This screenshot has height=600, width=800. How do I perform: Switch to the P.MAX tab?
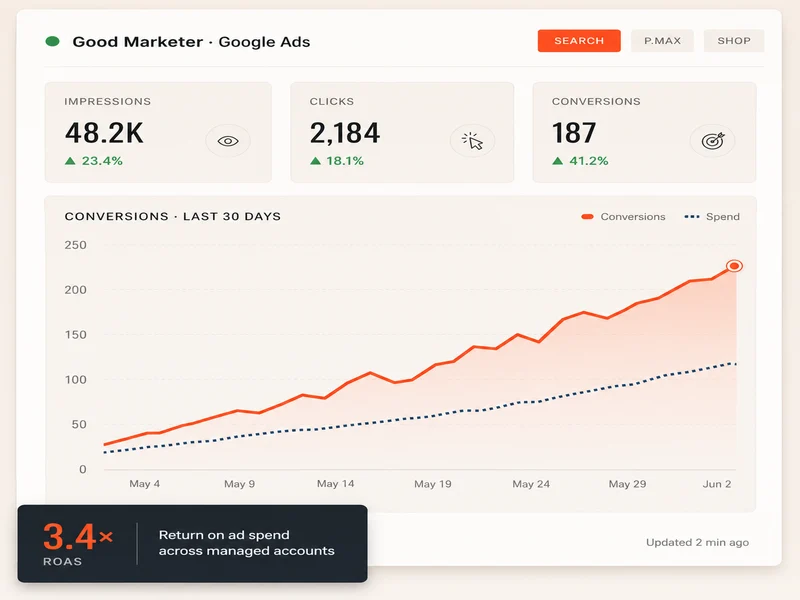(662, 41)
